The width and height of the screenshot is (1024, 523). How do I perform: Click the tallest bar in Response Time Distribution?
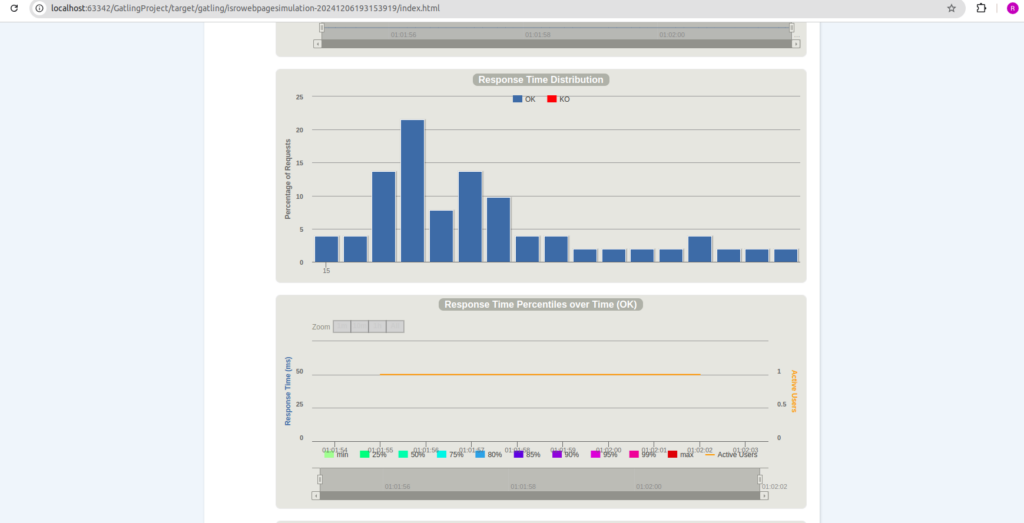coord(413,190)
